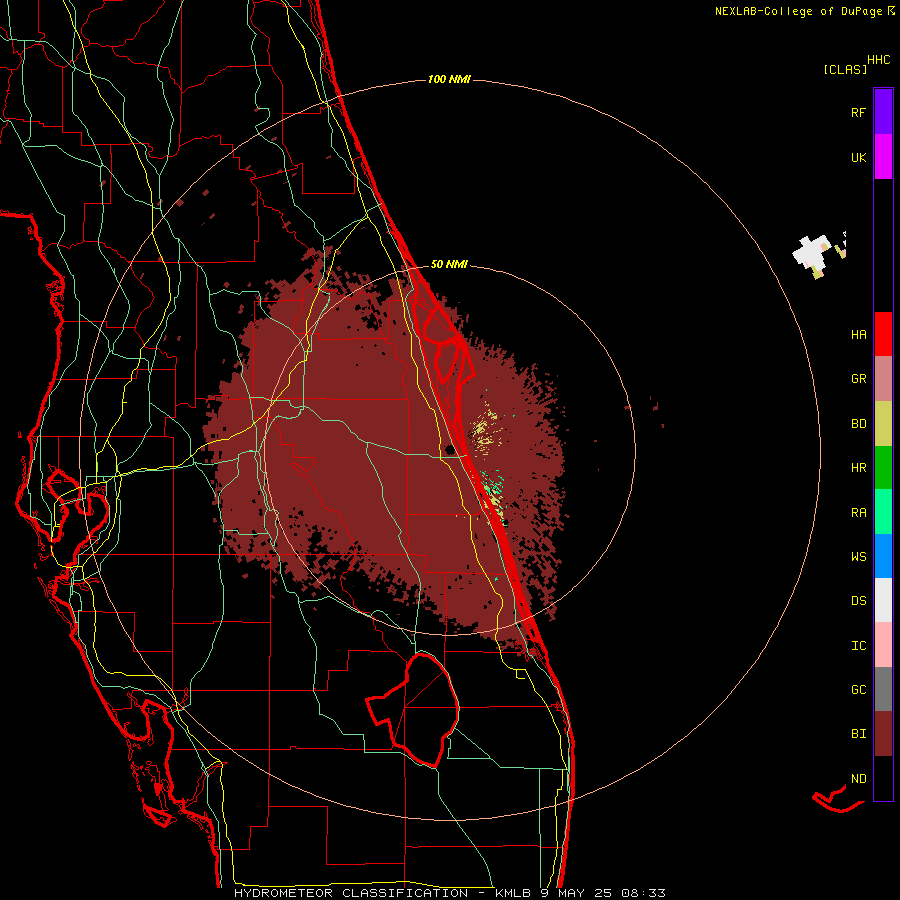Click the GC legend label

pos(858,690)
